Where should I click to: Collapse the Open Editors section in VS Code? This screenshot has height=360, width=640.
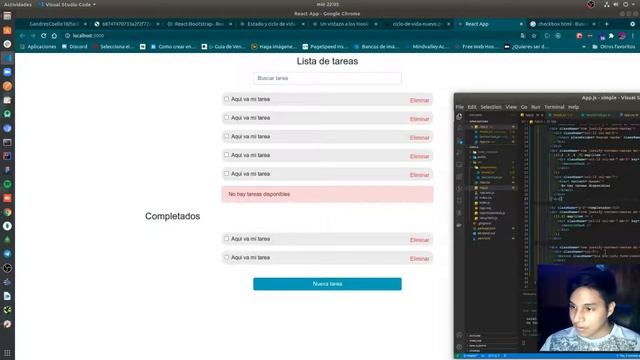click(478, 121)
